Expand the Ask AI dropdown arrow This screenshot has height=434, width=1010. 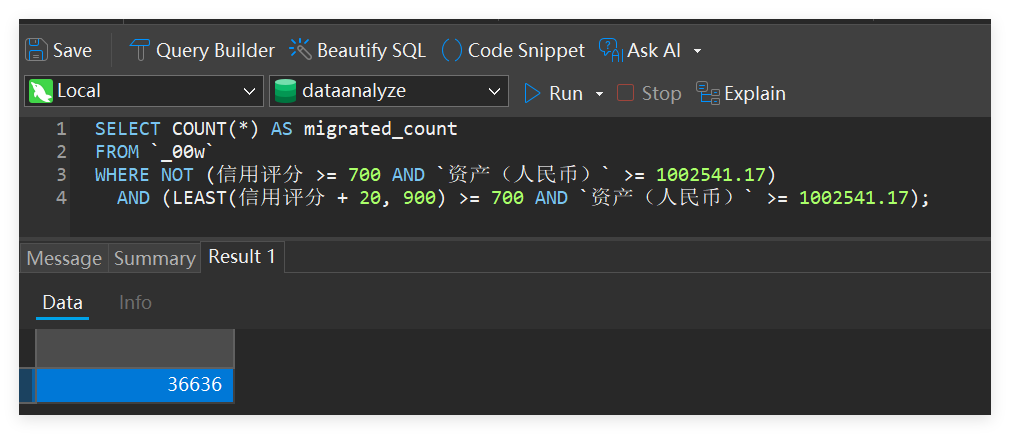tap(698, 51)
